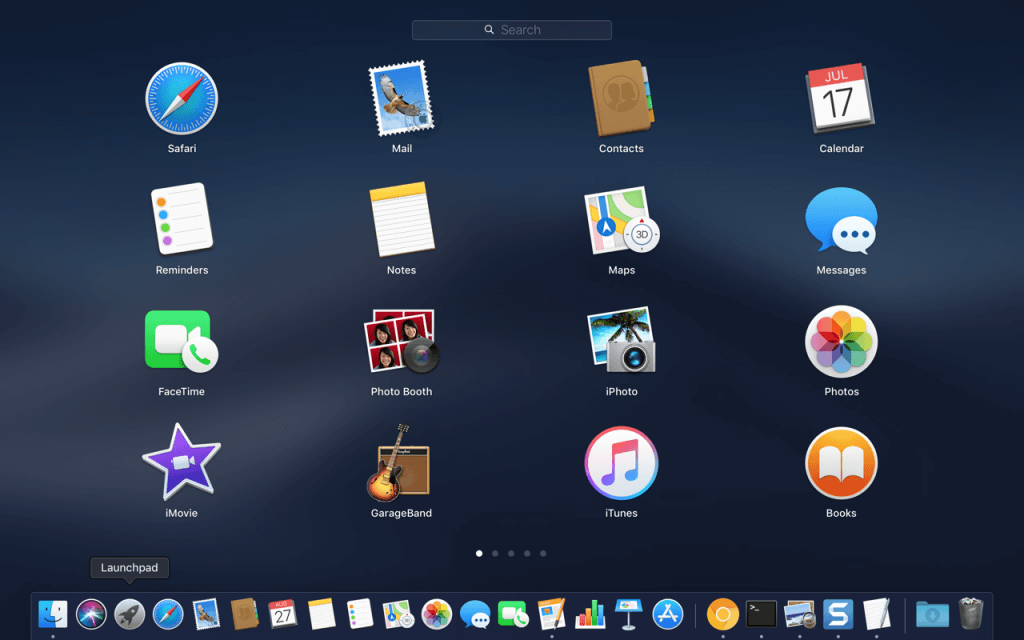Open the Downloads folder in the Dock

click(932, 615)
